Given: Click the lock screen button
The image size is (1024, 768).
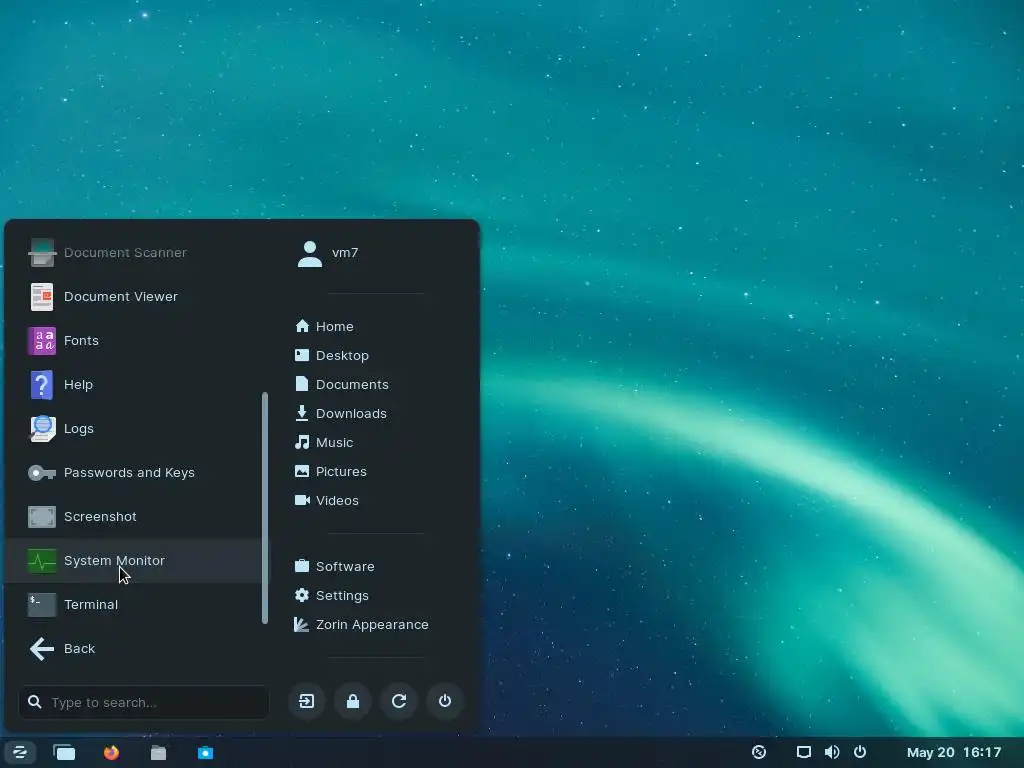Looking at the screenshot, I should point(353,701).
